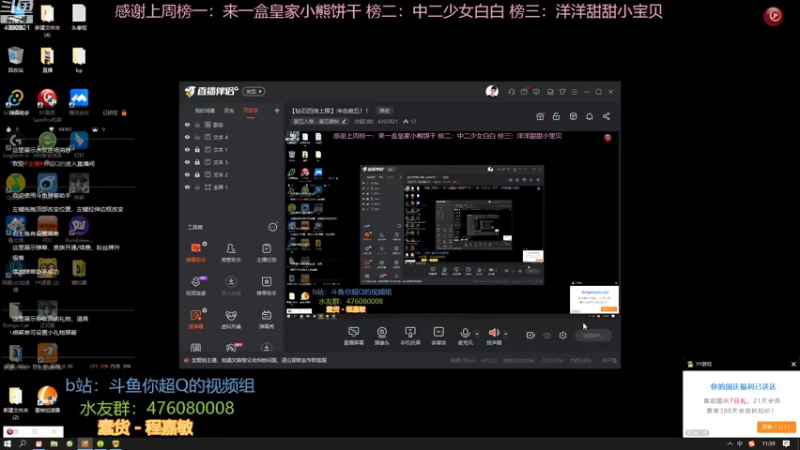Open the 虚拟形象 bear-face tool
Screen dimensions: 800x450
[x=231, y=319]
